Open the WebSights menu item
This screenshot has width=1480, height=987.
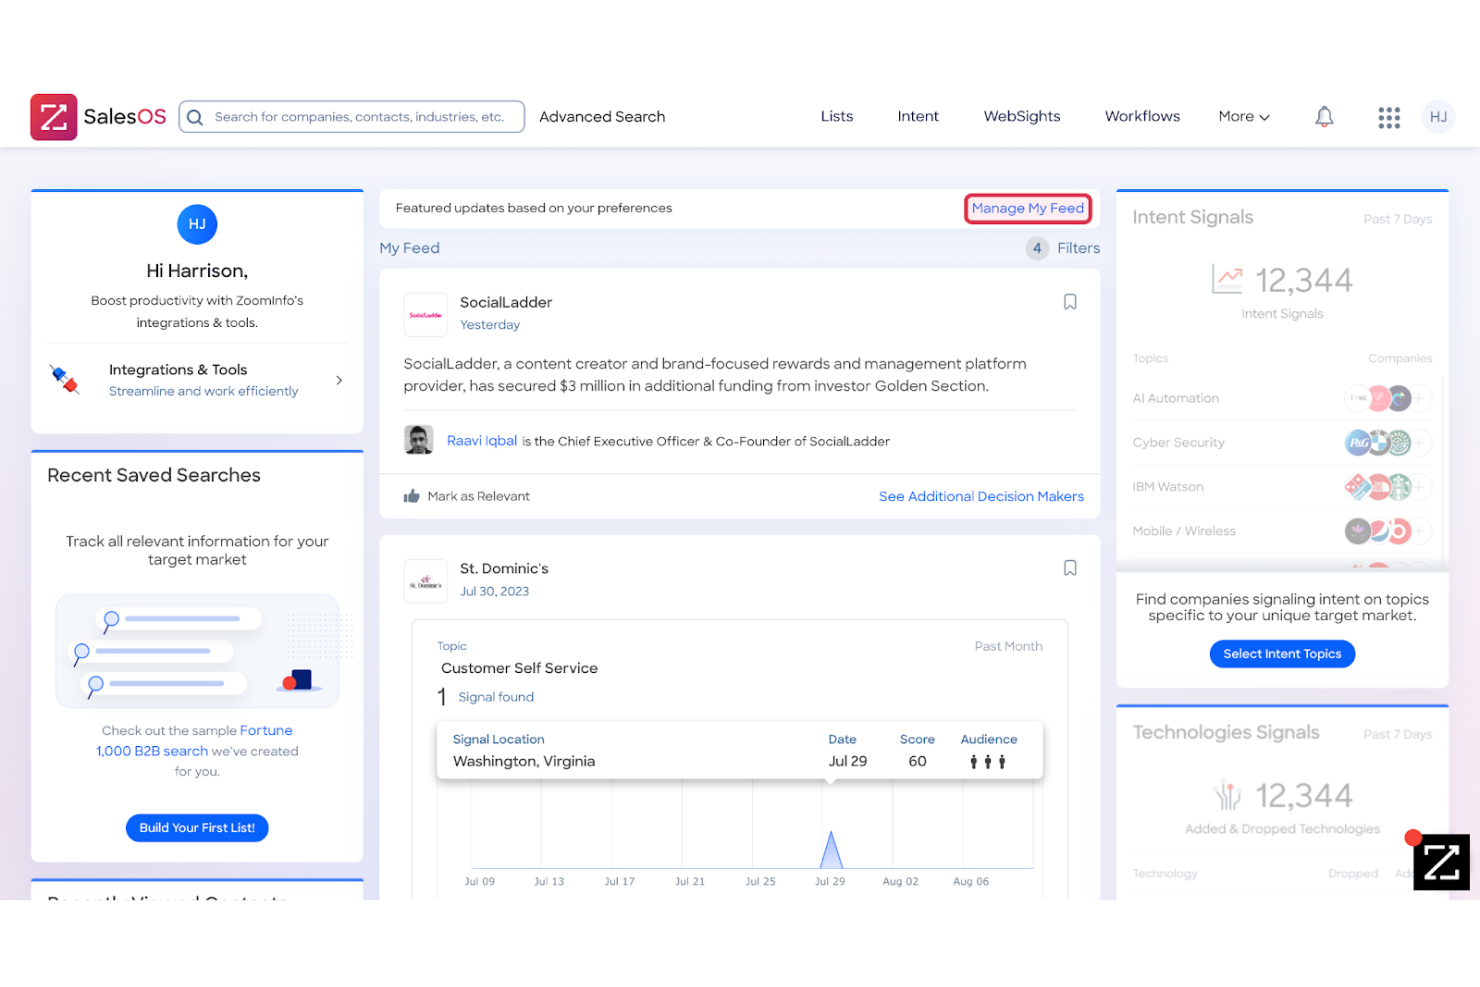pos(1021,117)
